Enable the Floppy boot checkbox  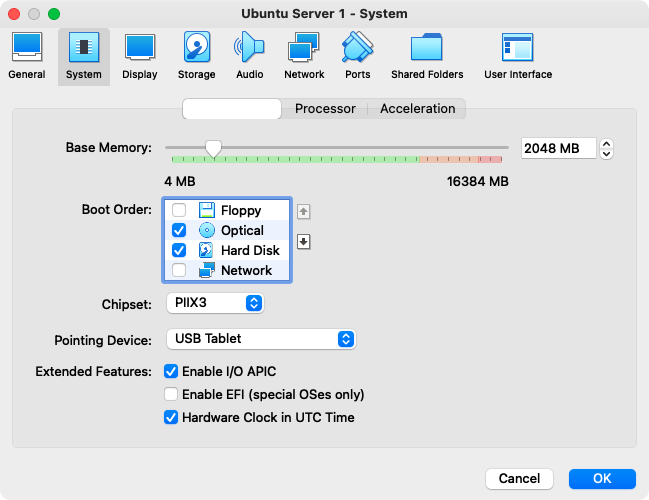coord(179,210)
